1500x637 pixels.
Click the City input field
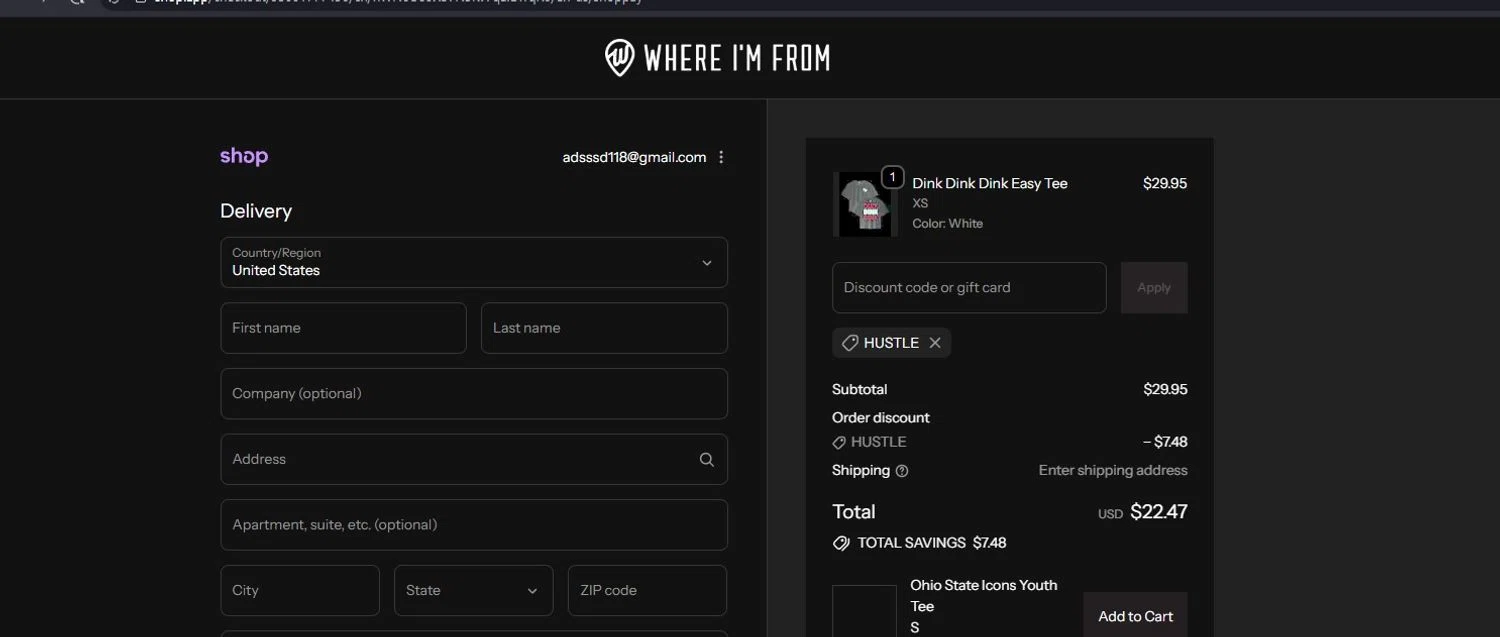click(x=300, y=591)
